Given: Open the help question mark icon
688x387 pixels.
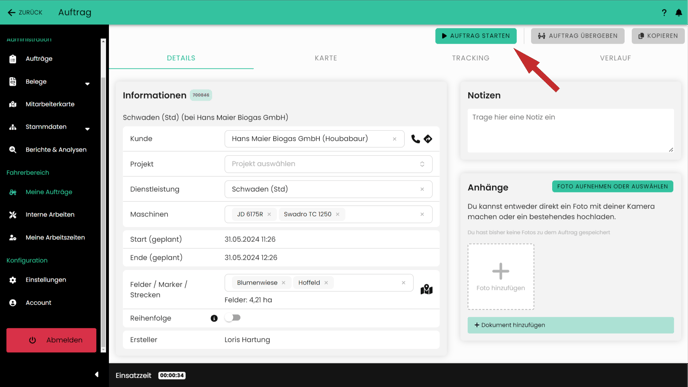Looking at the screenshot, I should point(664,13).
